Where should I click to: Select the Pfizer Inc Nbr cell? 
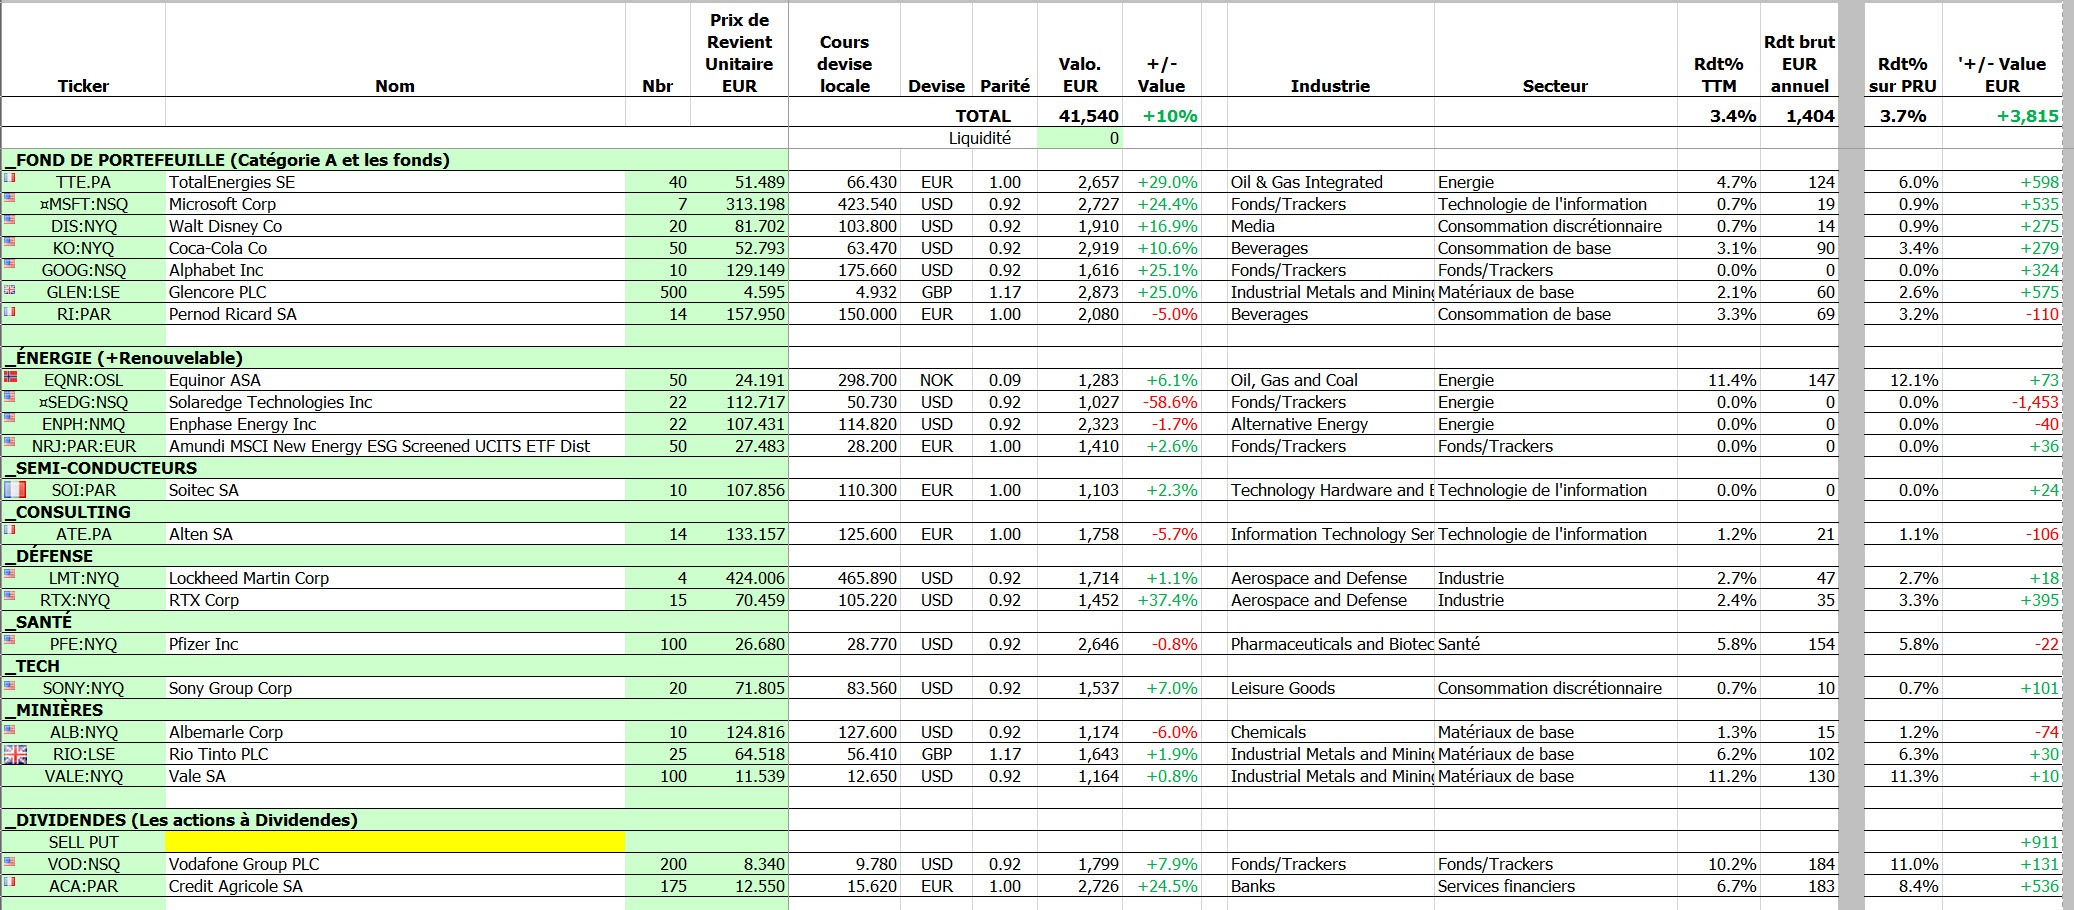coord(658,644)
